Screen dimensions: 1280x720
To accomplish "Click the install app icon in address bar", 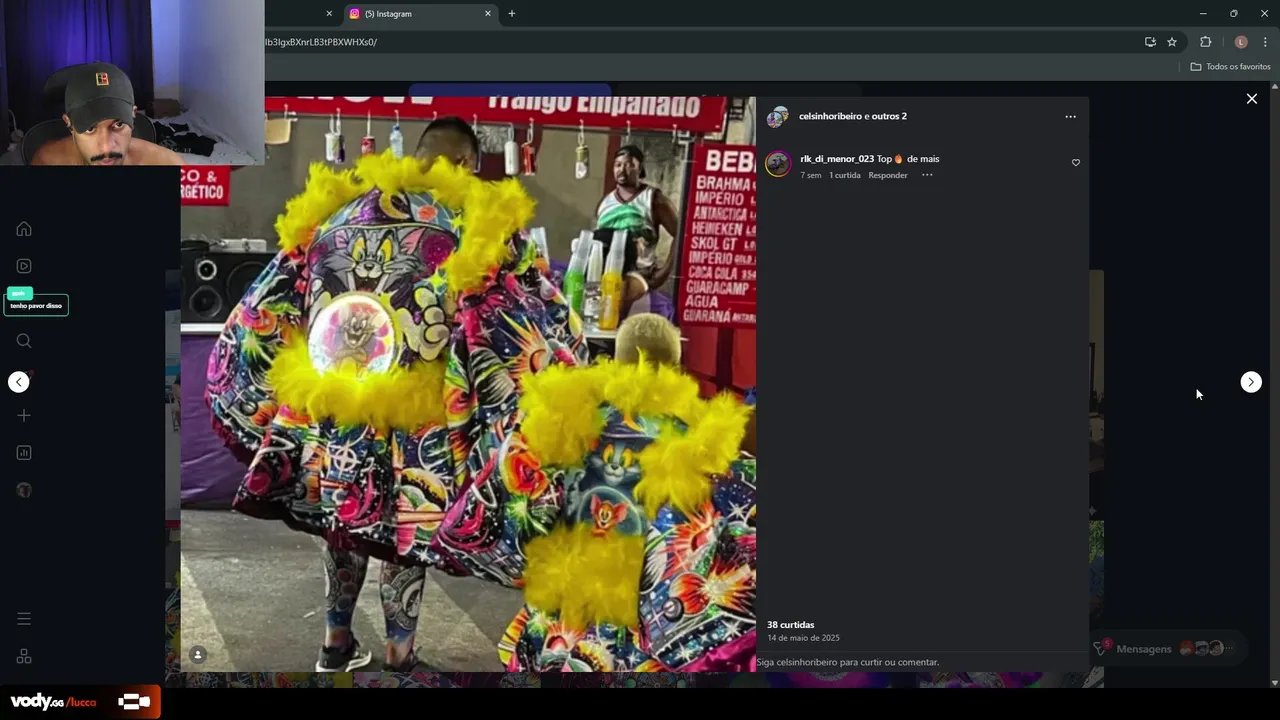I will (x=1150, y=42).
